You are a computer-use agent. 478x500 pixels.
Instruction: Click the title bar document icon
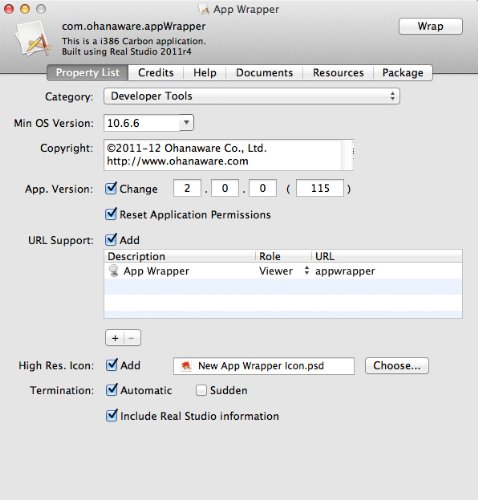point(204,9)
